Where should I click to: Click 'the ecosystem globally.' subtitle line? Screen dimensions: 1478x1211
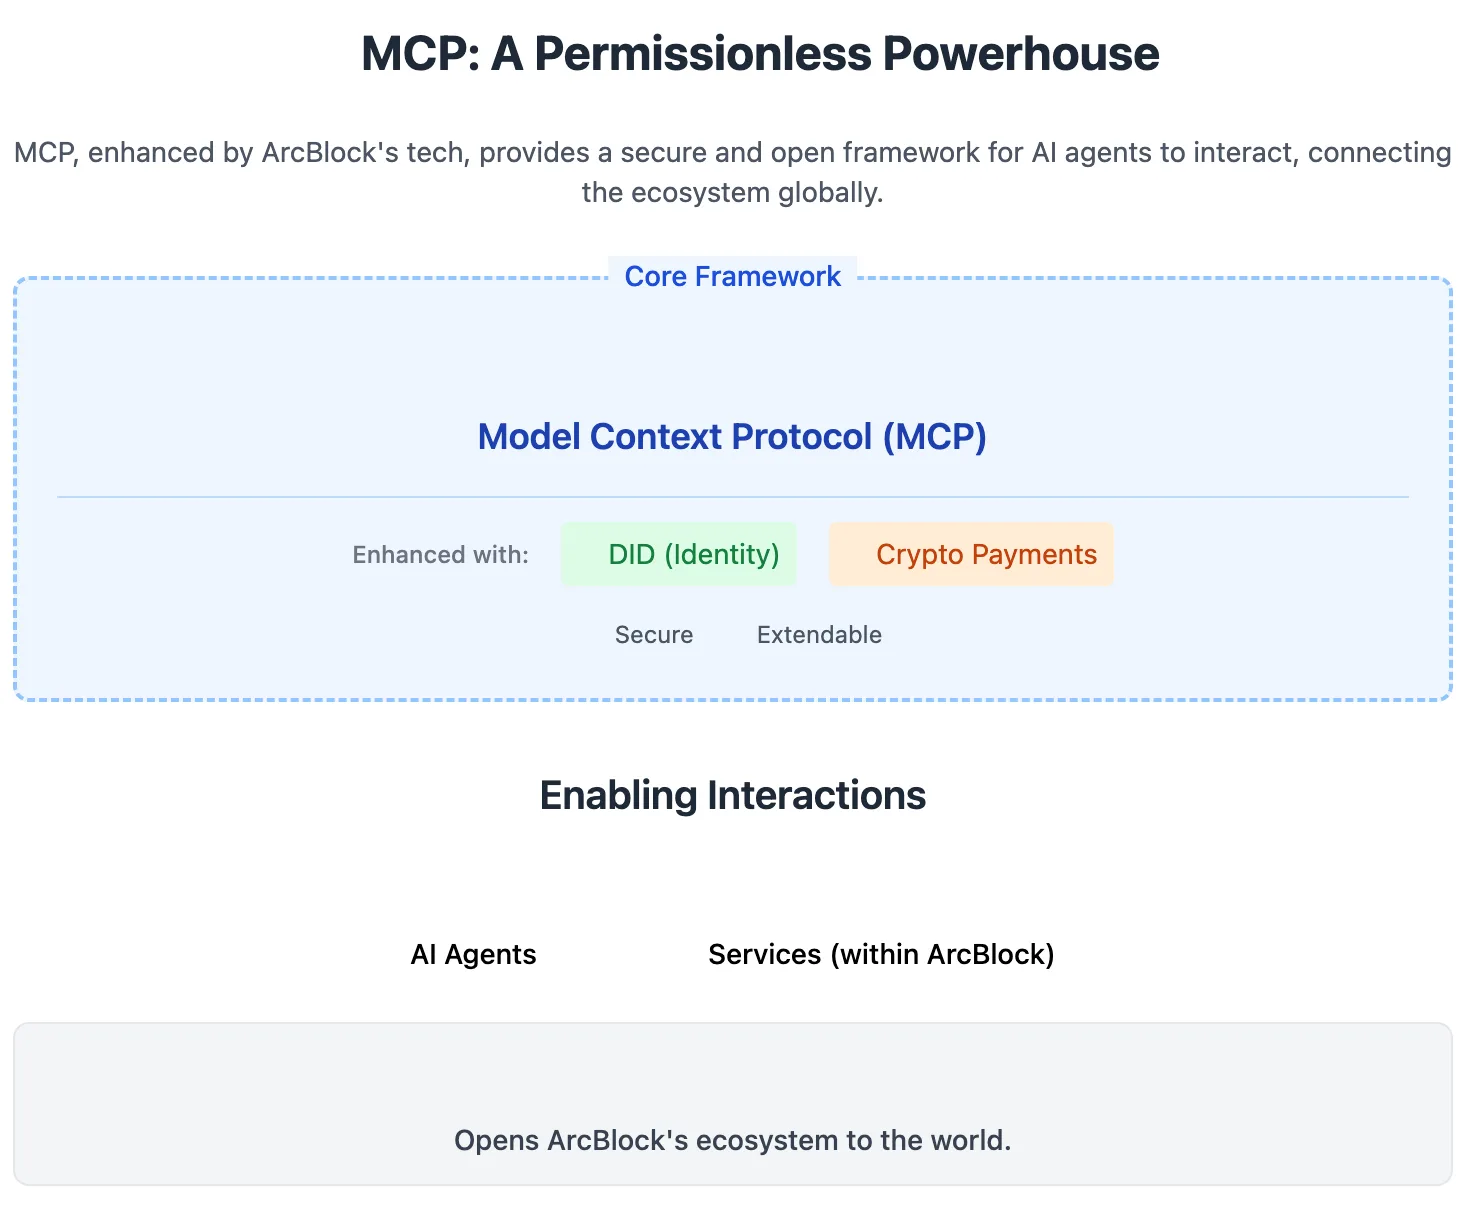[x=733, y=192]
